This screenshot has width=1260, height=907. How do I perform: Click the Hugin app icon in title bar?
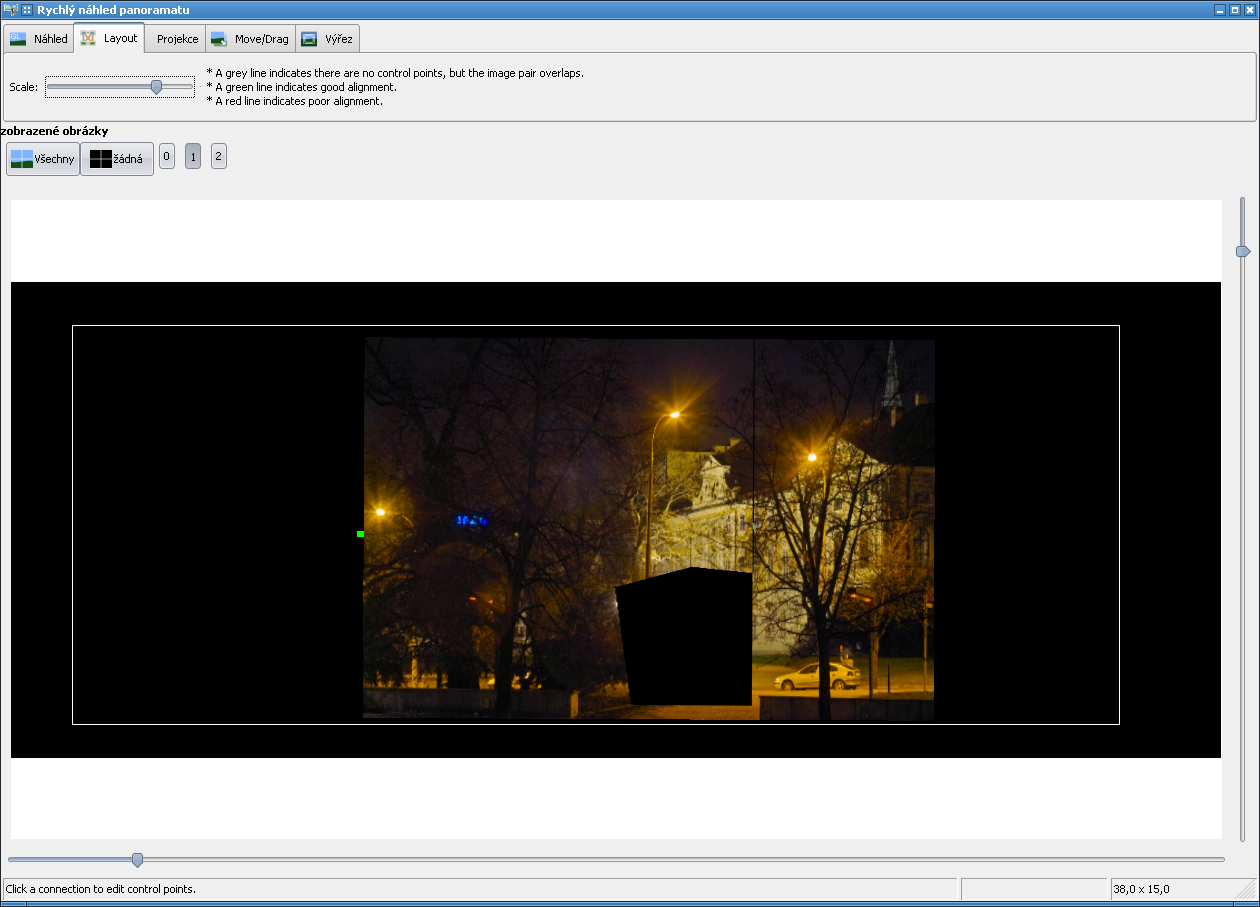(x=10, y=9)
